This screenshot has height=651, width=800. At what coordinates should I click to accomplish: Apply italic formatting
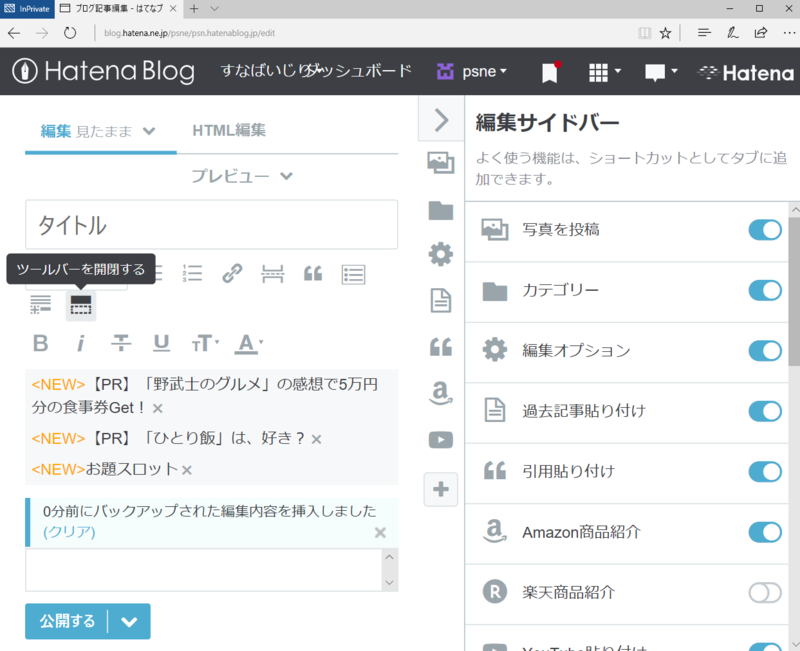(x=80, y=343)
